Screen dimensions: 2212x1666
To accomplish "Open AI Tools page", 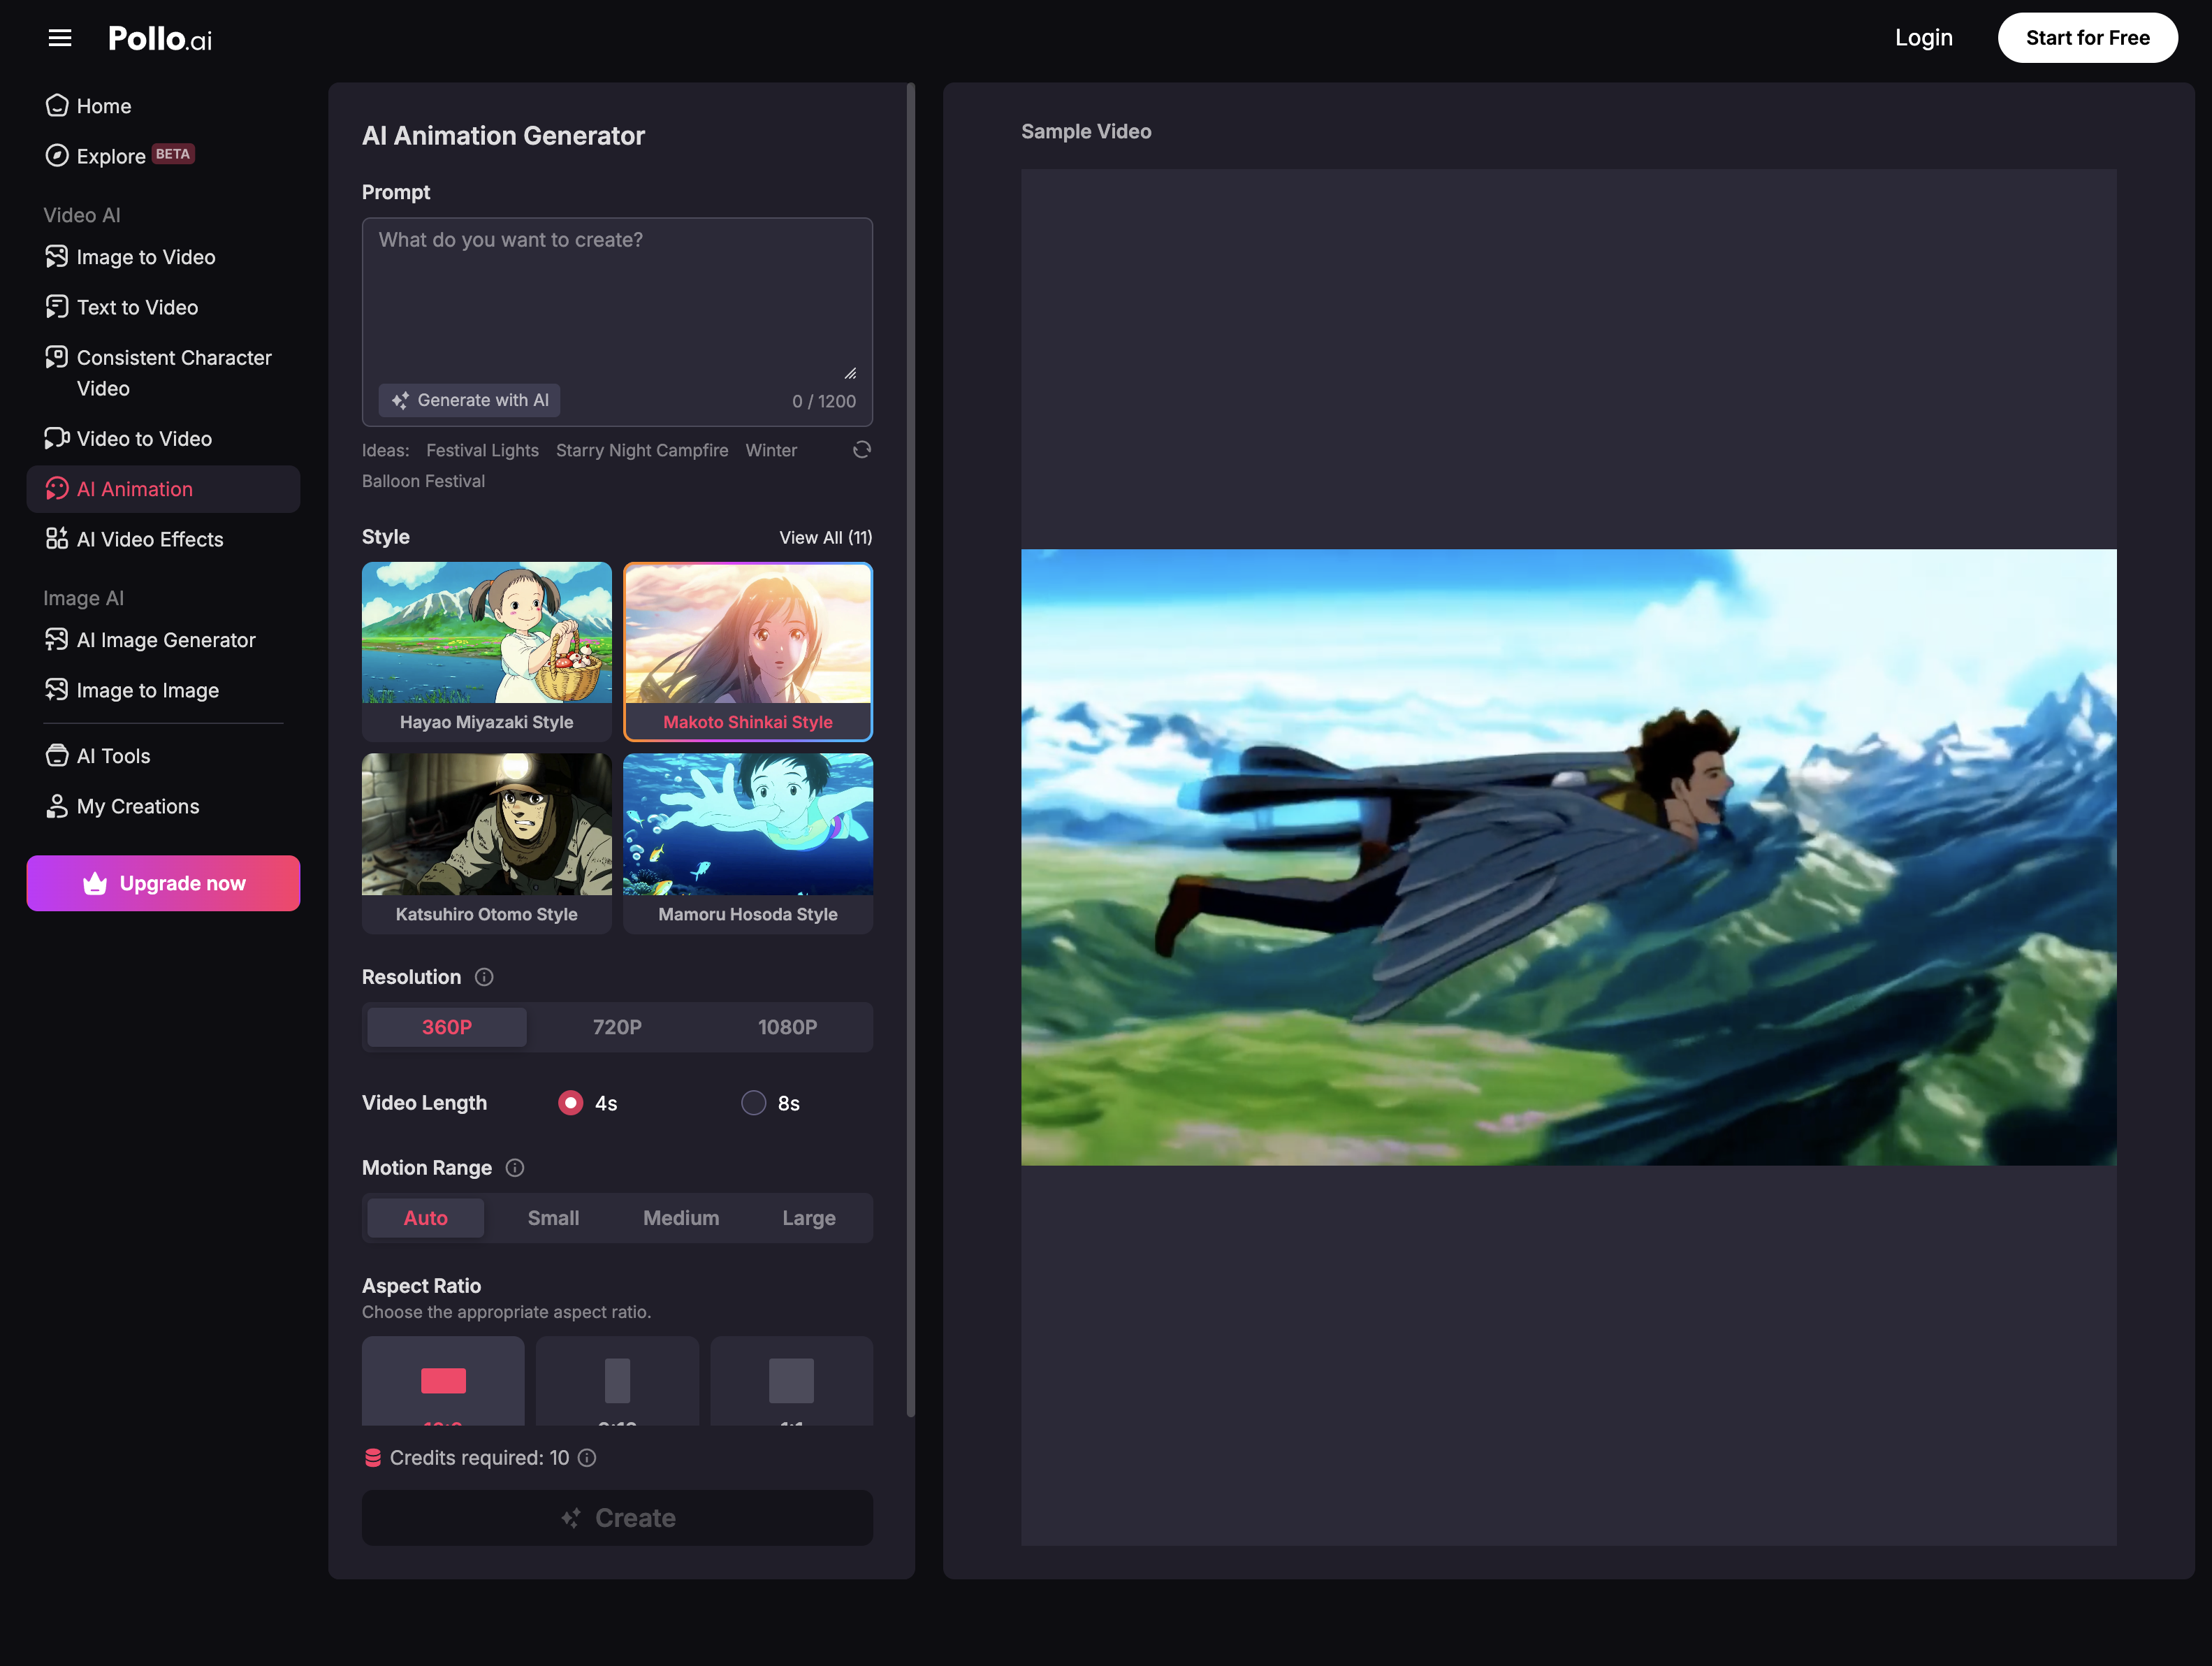I will (x=163, y=756).
